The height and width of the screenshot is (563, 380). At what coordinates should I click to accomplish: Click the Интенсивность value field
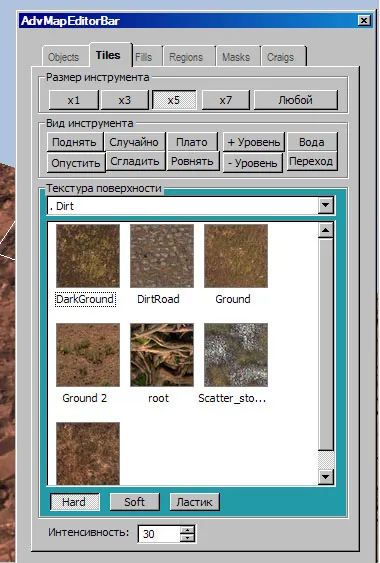tap(159, 534)
